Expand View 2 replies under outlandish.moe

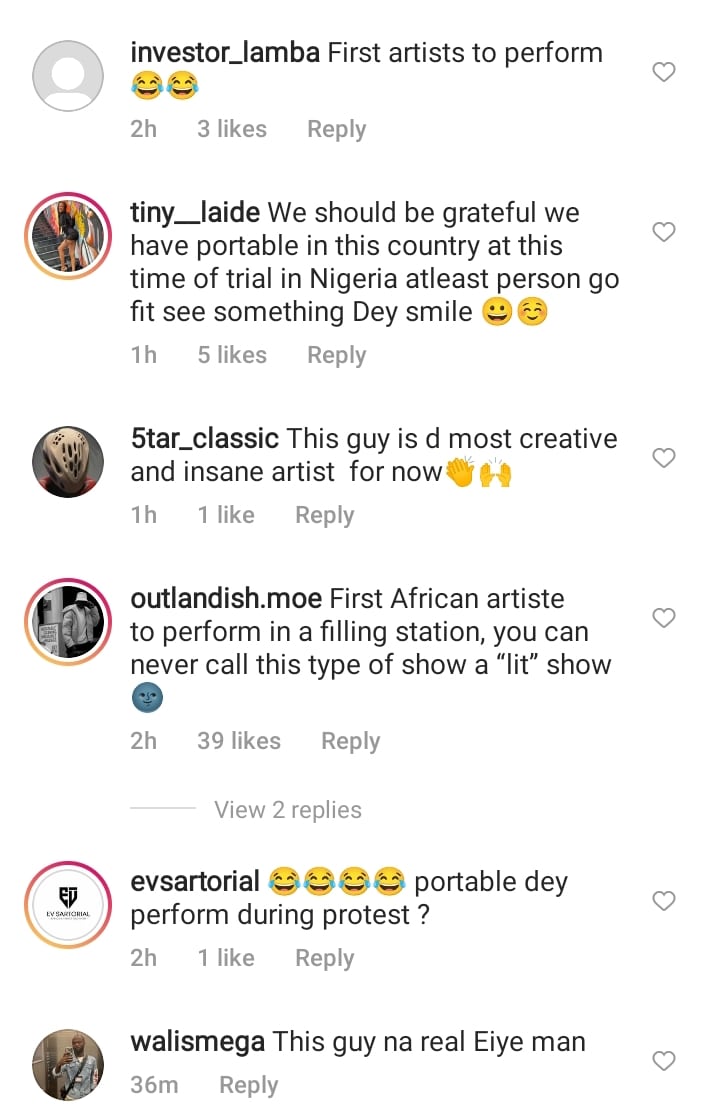(x=287, y=810)
